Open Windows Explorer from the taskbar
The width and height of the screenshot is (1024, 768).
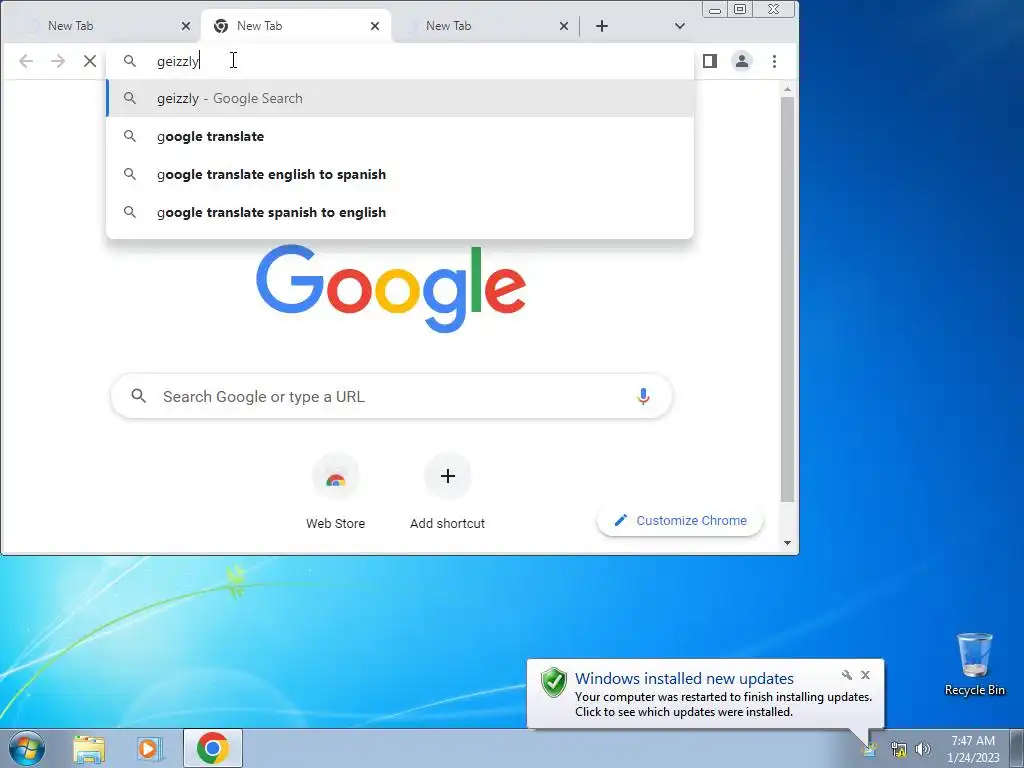pos(89,748)
